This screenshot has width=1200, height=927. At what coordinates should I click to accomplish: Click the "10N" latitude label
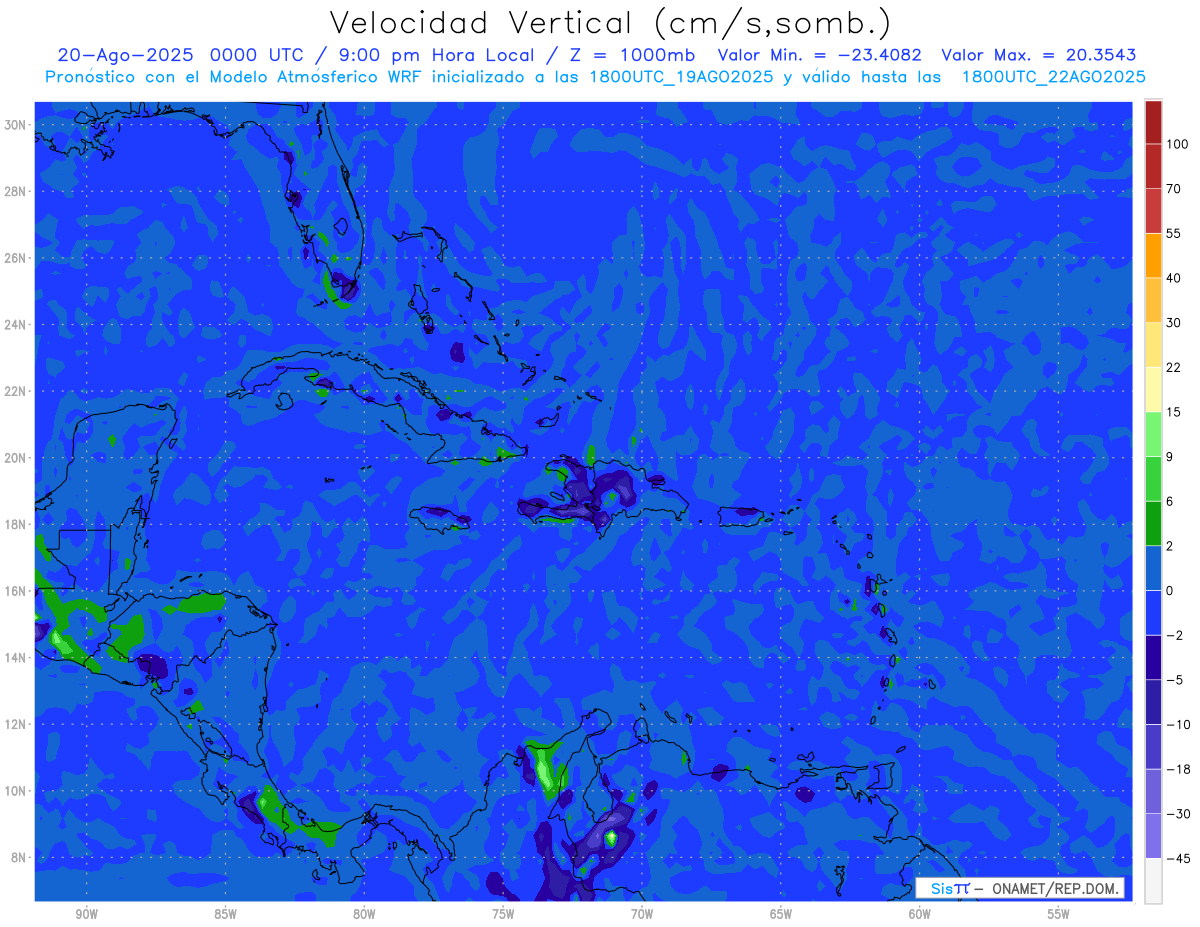16,791
